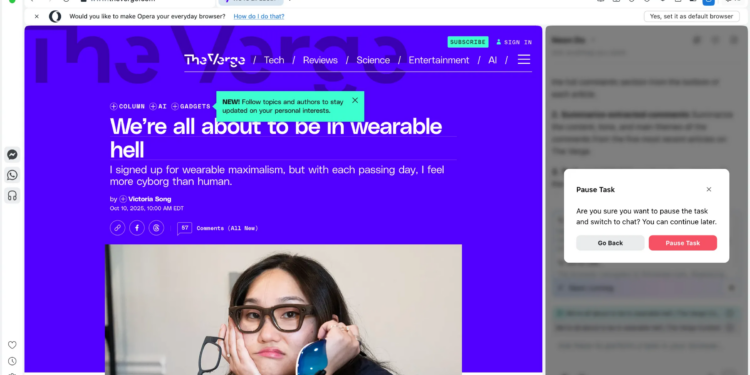Click Go Back in Pause Task dialog
This screenshot has height=375, width=750.
point(610,243)
